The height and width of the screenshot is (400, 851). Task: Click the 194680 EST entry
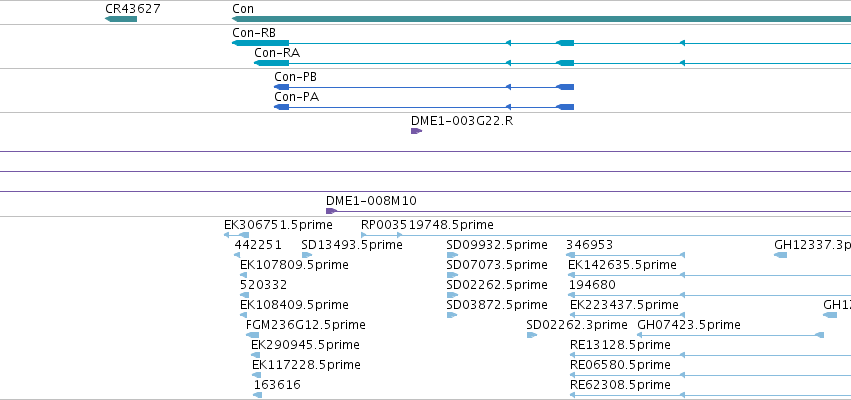tap(592, 285)
